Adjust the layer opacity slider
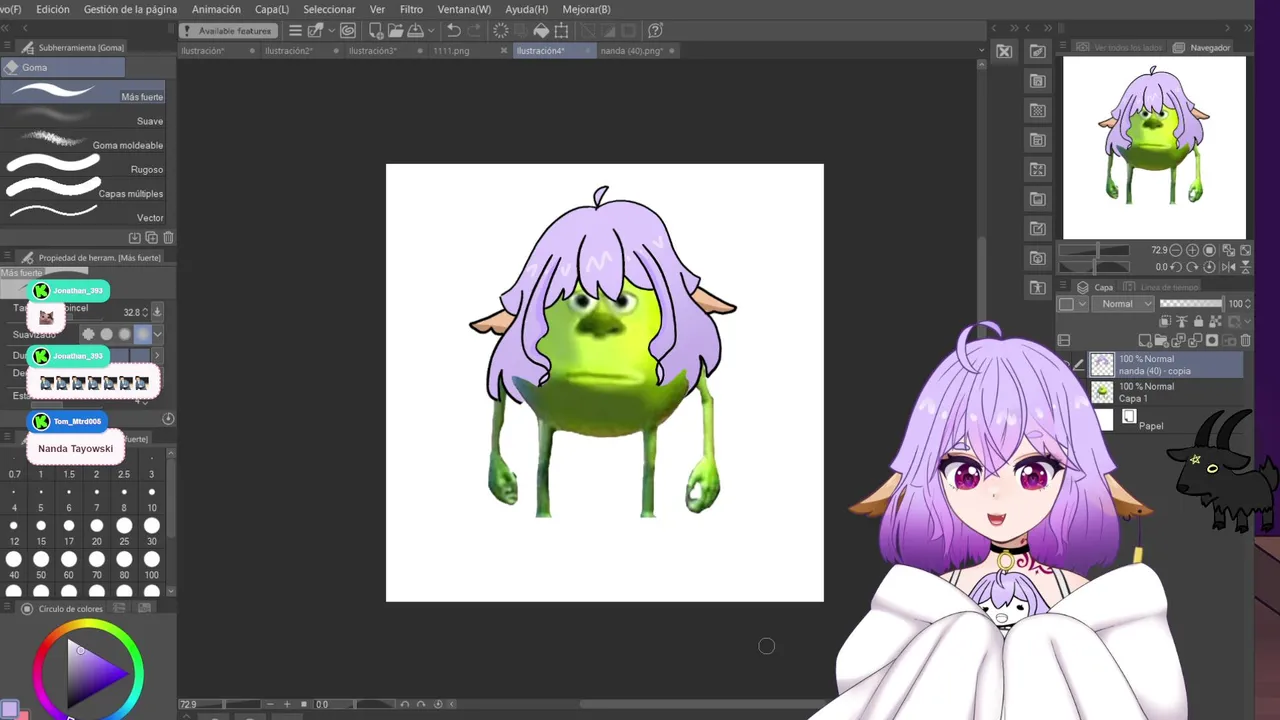 [x=1191, y=304]
